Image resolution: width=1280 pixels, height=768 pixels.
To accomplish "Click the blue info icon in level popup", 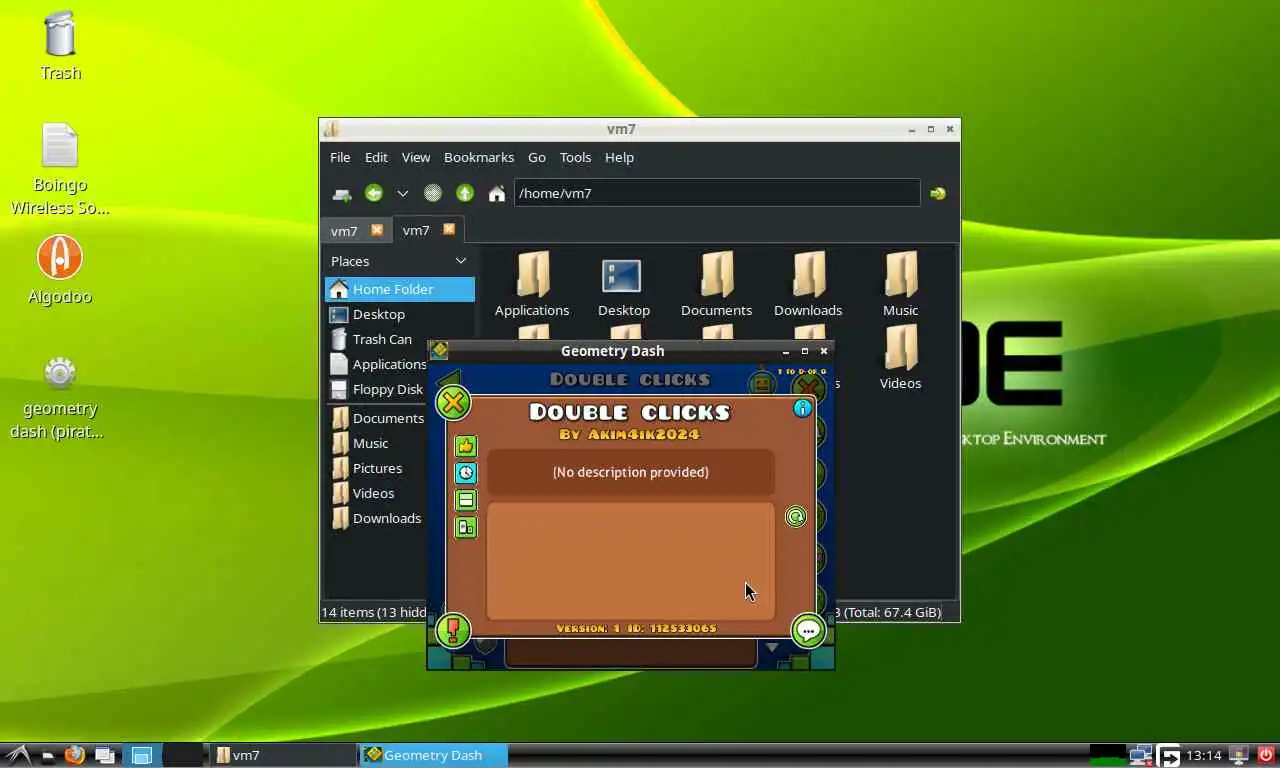I will click(802, 408).
